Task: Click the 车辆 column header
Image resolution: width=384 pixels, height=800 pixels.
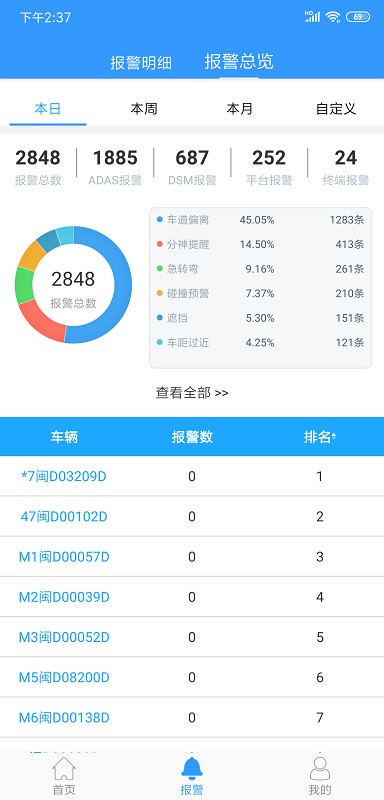Action: click(x=64, y=437)
